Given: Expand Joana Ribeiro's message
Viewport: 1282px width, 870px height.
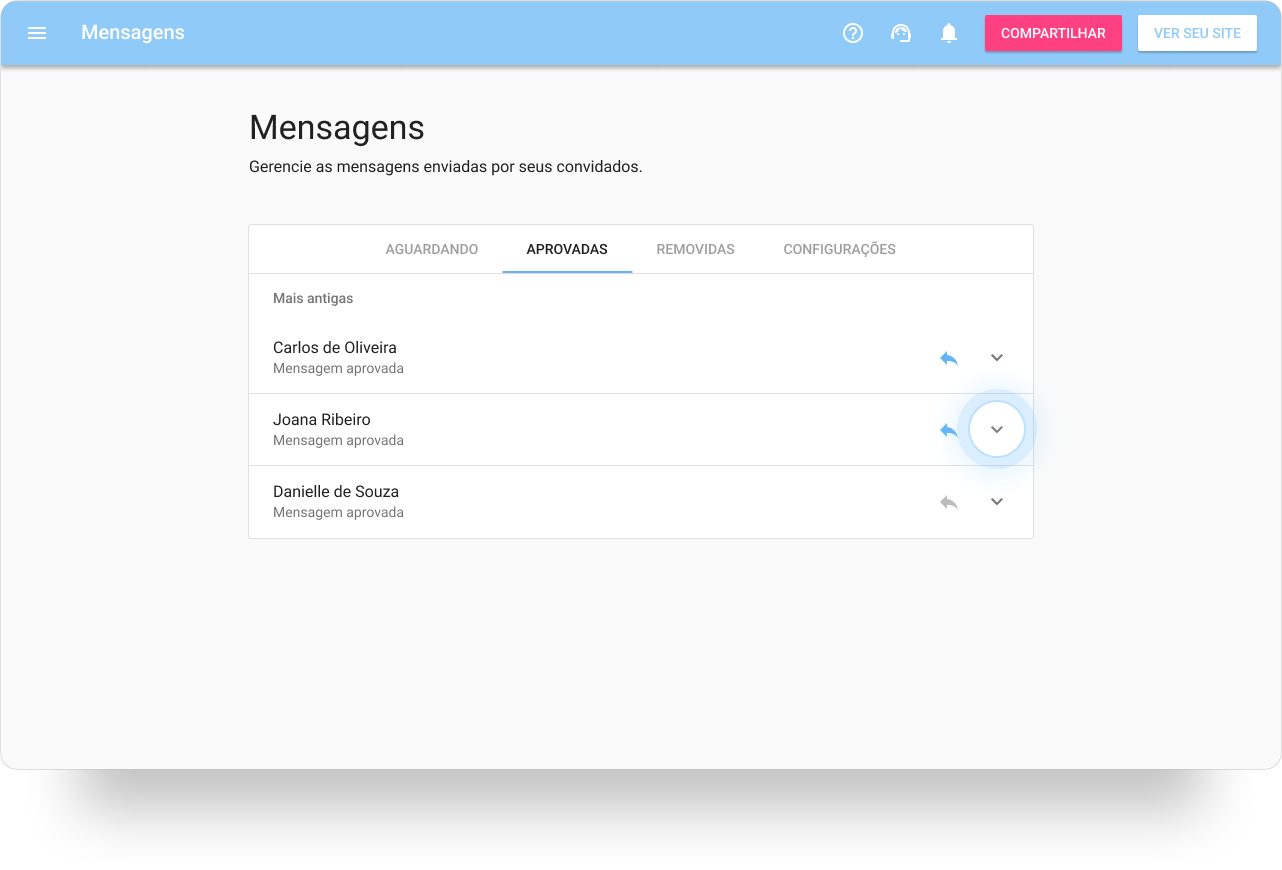Looking at the screenshot, I should click(x=997, y=430).
